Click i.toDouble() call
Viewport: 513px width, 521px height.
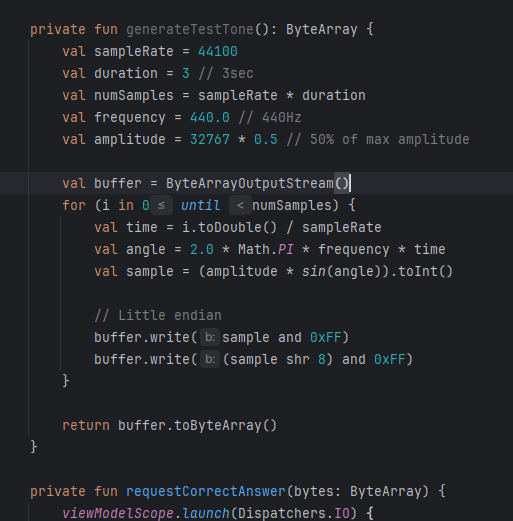229,228
